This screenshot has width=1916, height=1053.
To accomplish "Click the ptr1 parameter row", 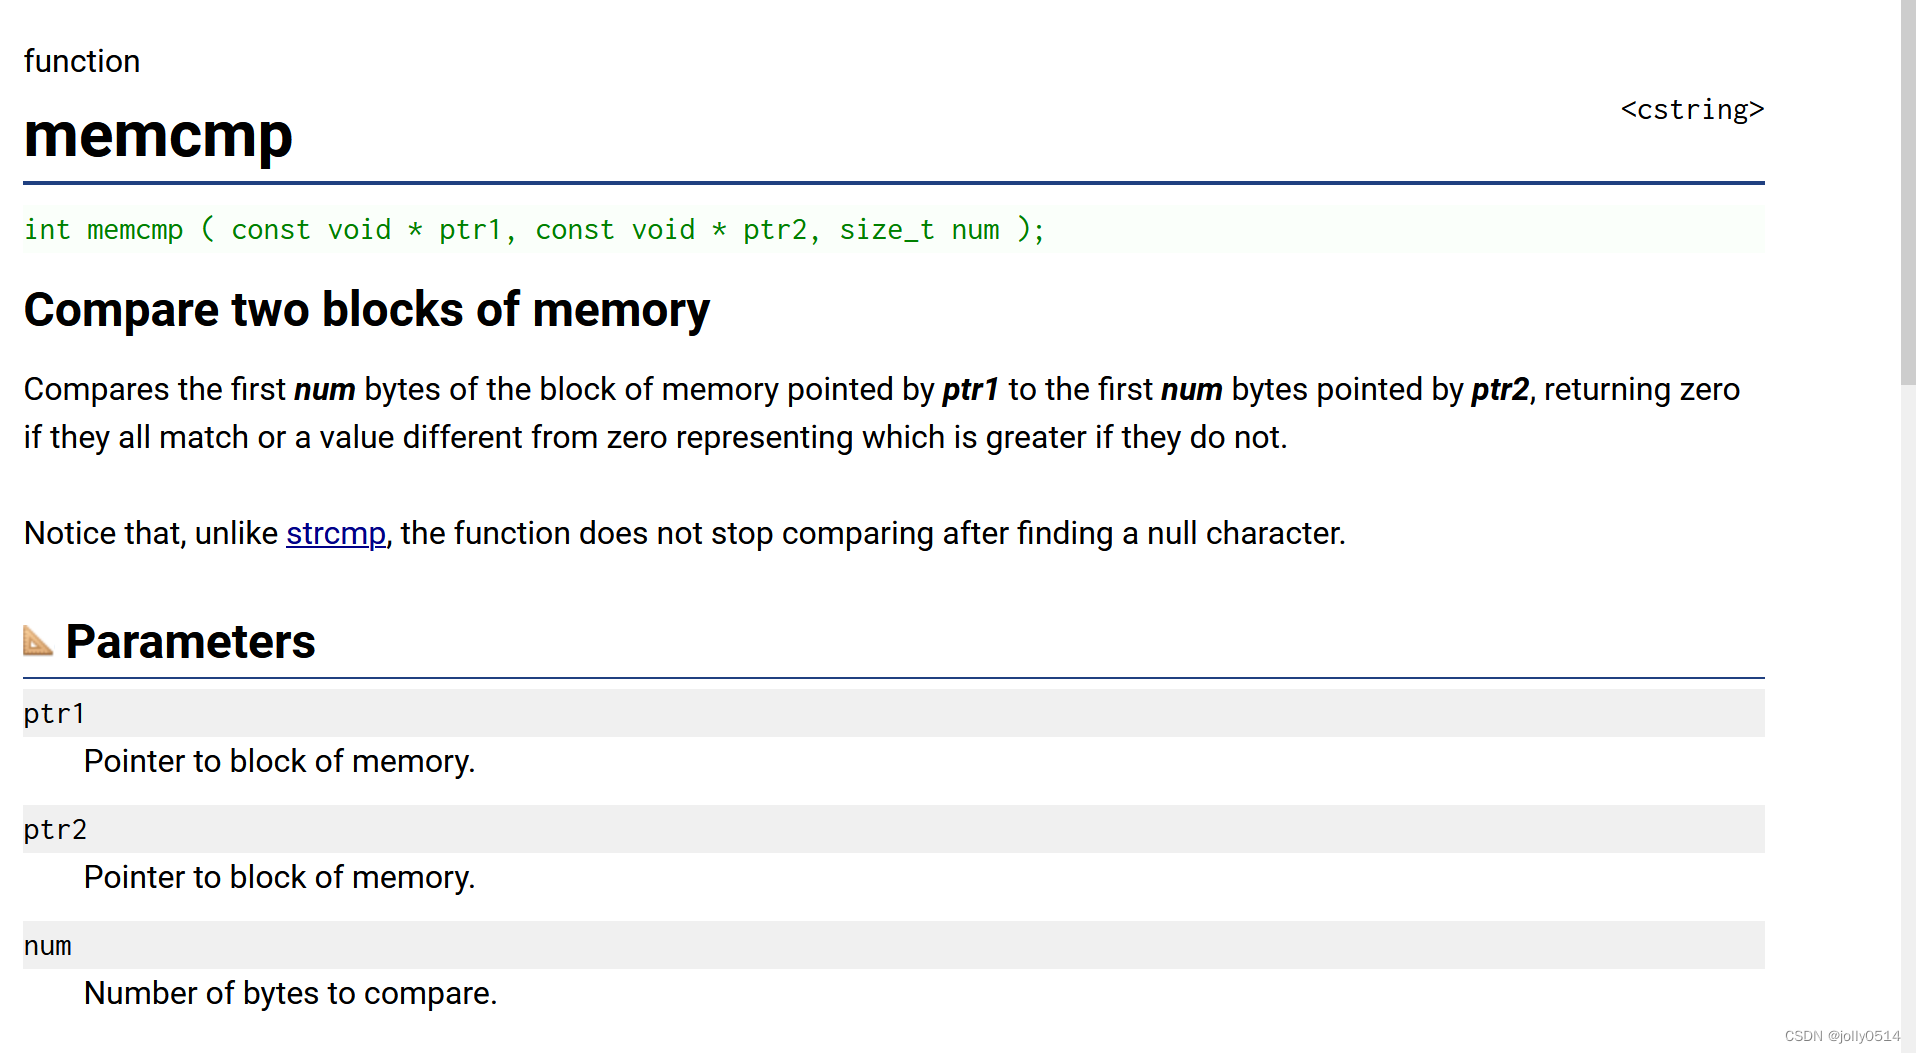I will 55,713.
